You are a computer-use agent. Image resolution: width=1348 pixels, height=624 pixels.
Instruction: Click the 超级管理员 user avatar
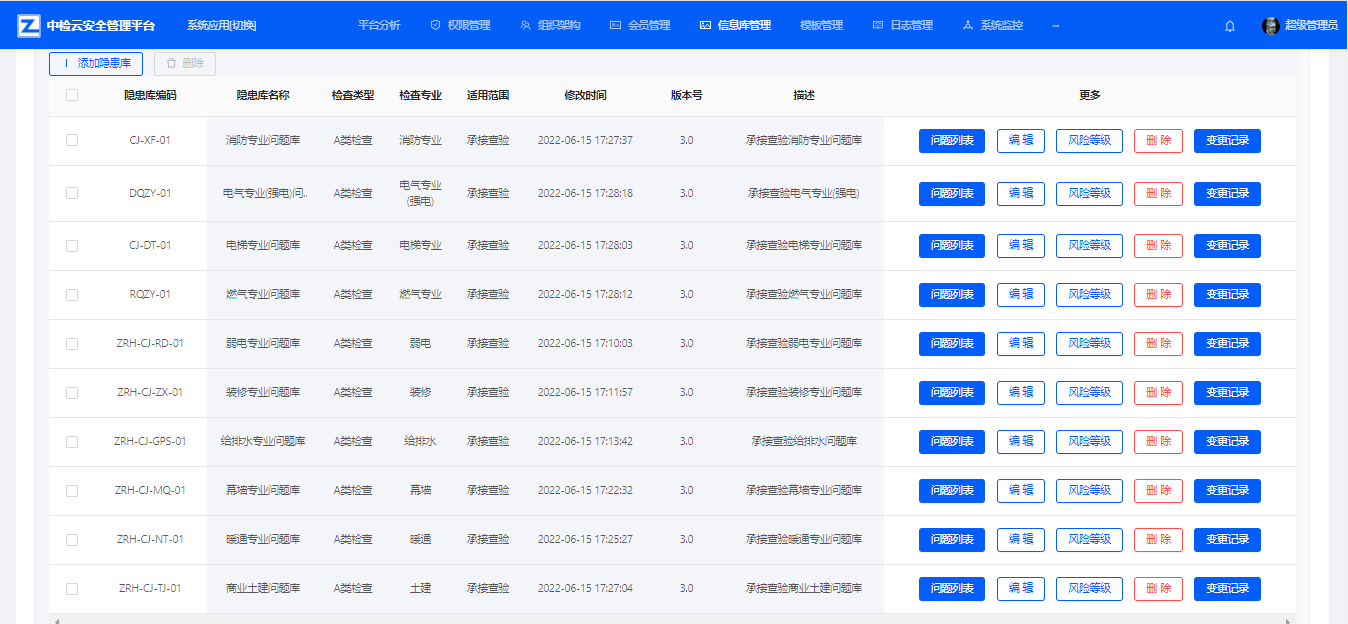(1271, 26)
